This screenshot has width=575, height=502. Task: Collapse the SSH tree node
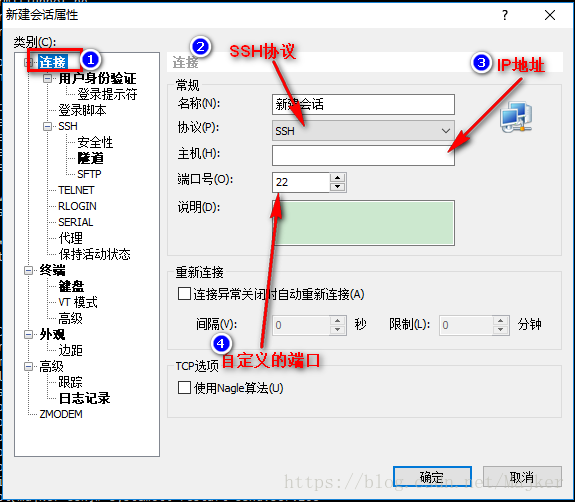(x=47, y=127)
